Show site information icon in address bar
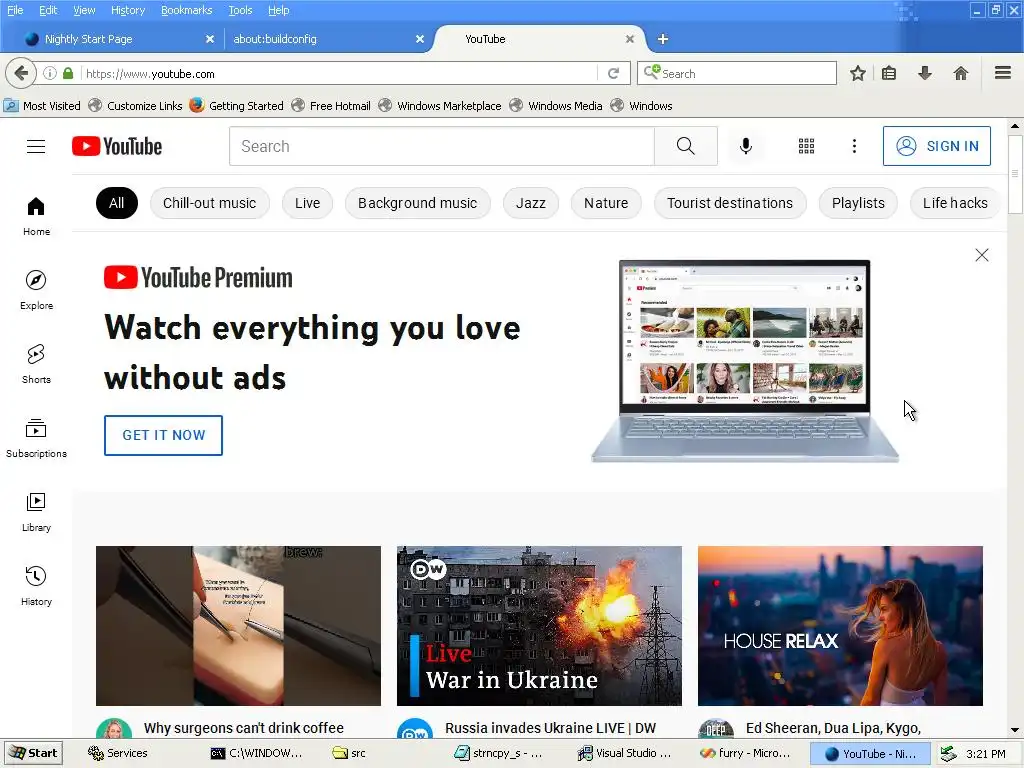 50,73
